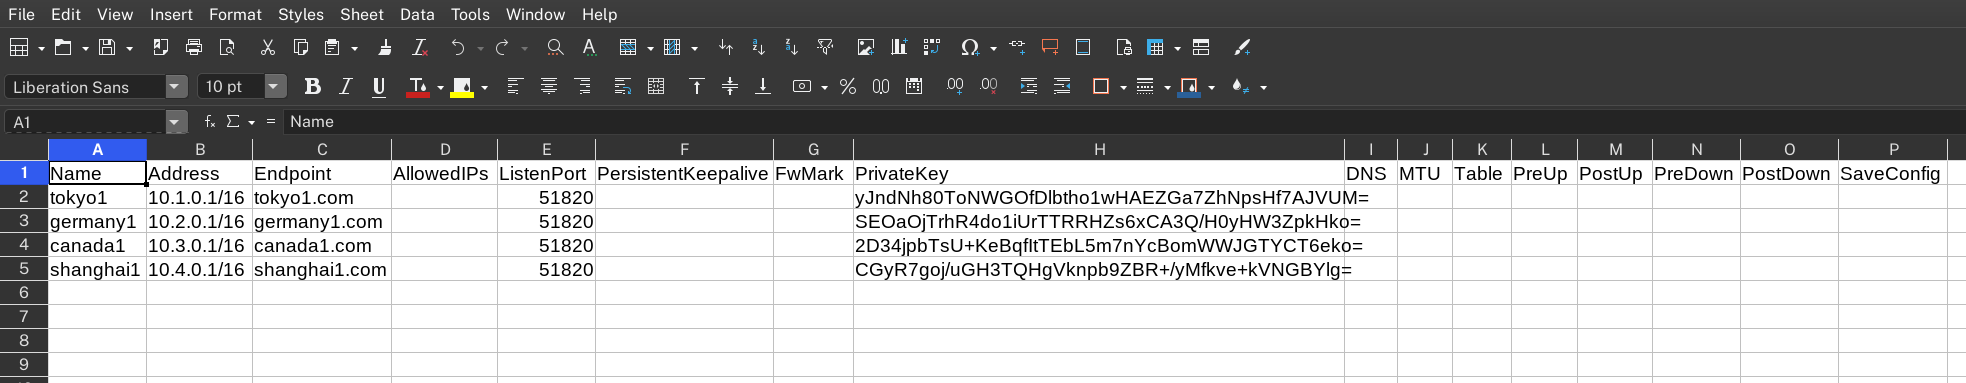
Task: Expand the font name dropdown
Action: click(176, 87)
